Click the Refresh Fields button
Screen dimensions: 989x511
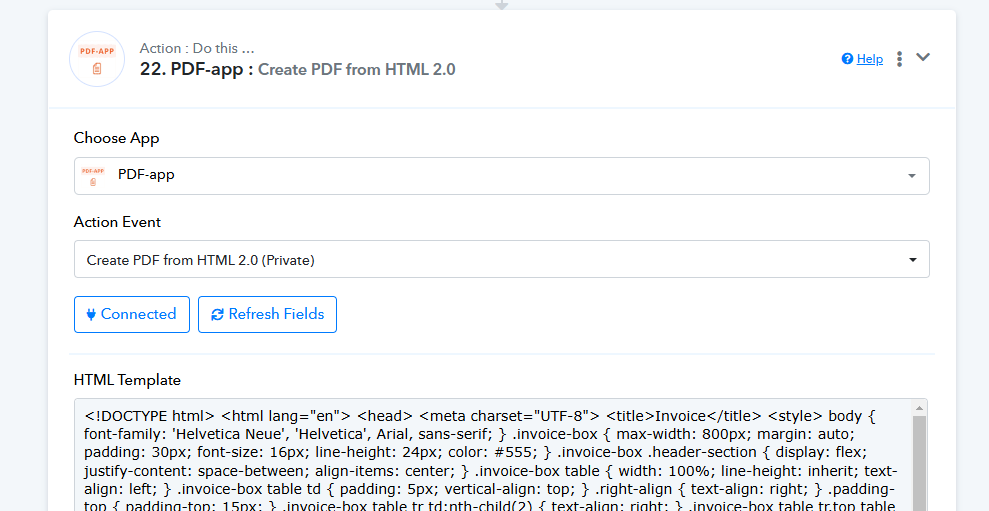(x=267, y=314)
